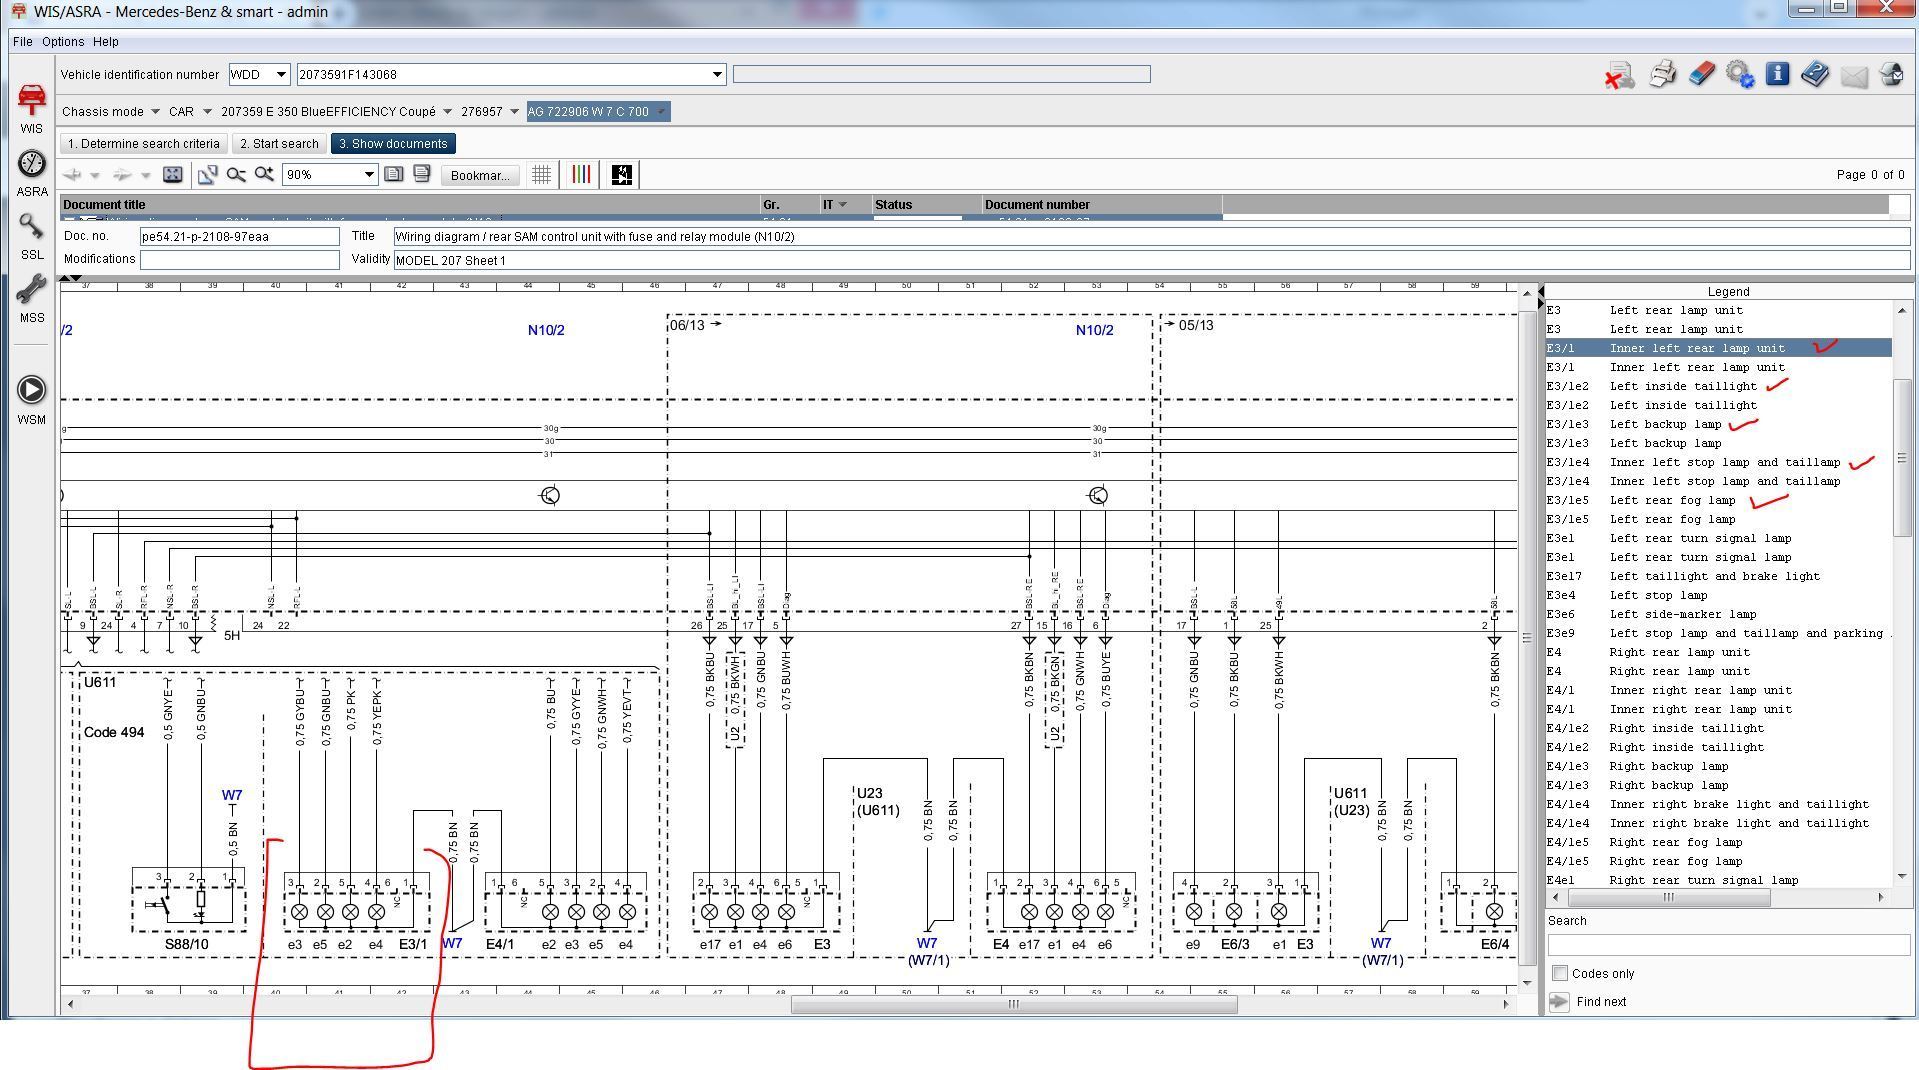The image size is (1919, 1070).
Task: Open the Options menu
Action: pyautogui.click(x=63, y=42)
